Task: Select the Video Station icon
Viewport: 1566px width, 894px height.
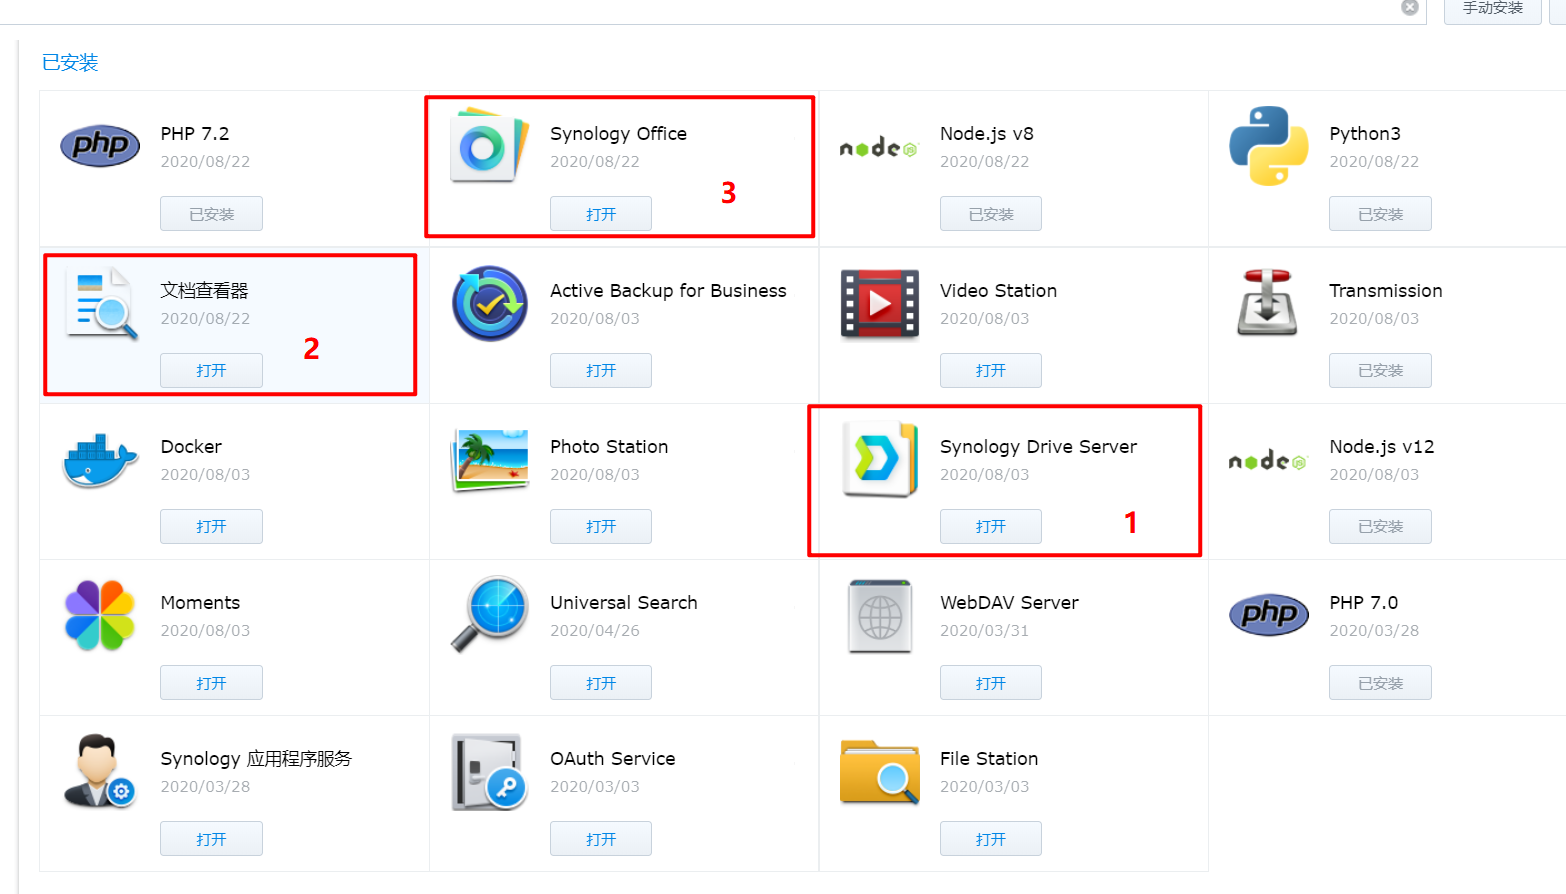Action: coord(879,303)
